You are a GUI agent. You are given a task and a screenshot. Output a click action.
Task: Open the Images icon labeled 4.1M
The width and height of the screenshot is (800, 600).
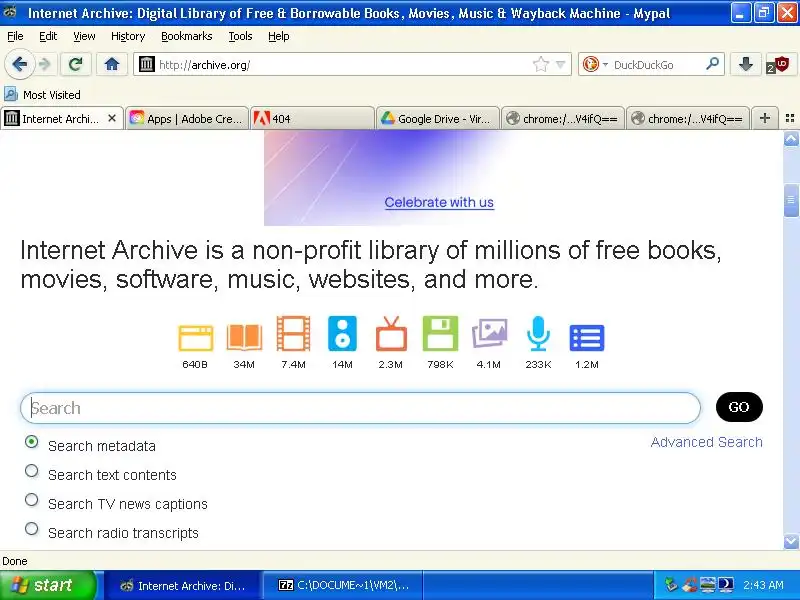coord(489,334)
